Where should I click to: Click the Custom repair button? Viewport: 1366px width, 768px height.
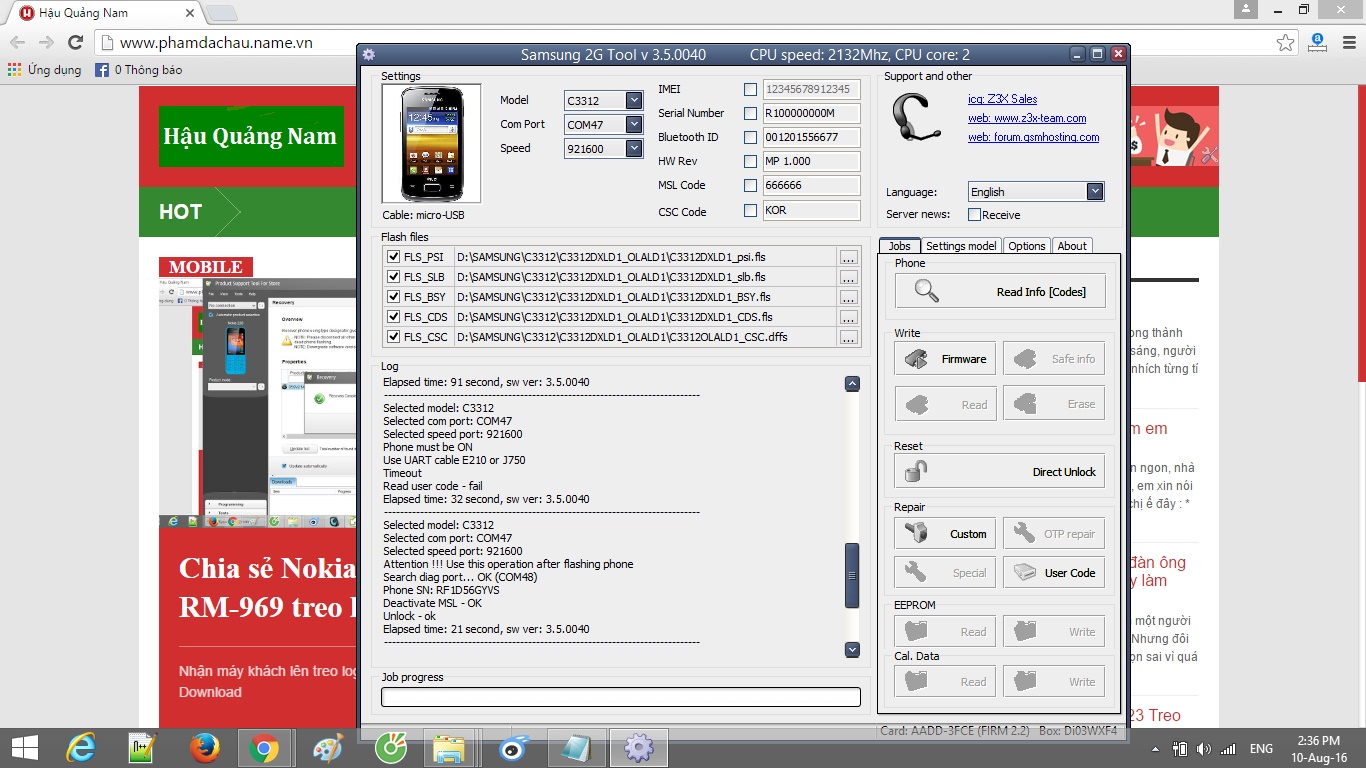(945, 534)
